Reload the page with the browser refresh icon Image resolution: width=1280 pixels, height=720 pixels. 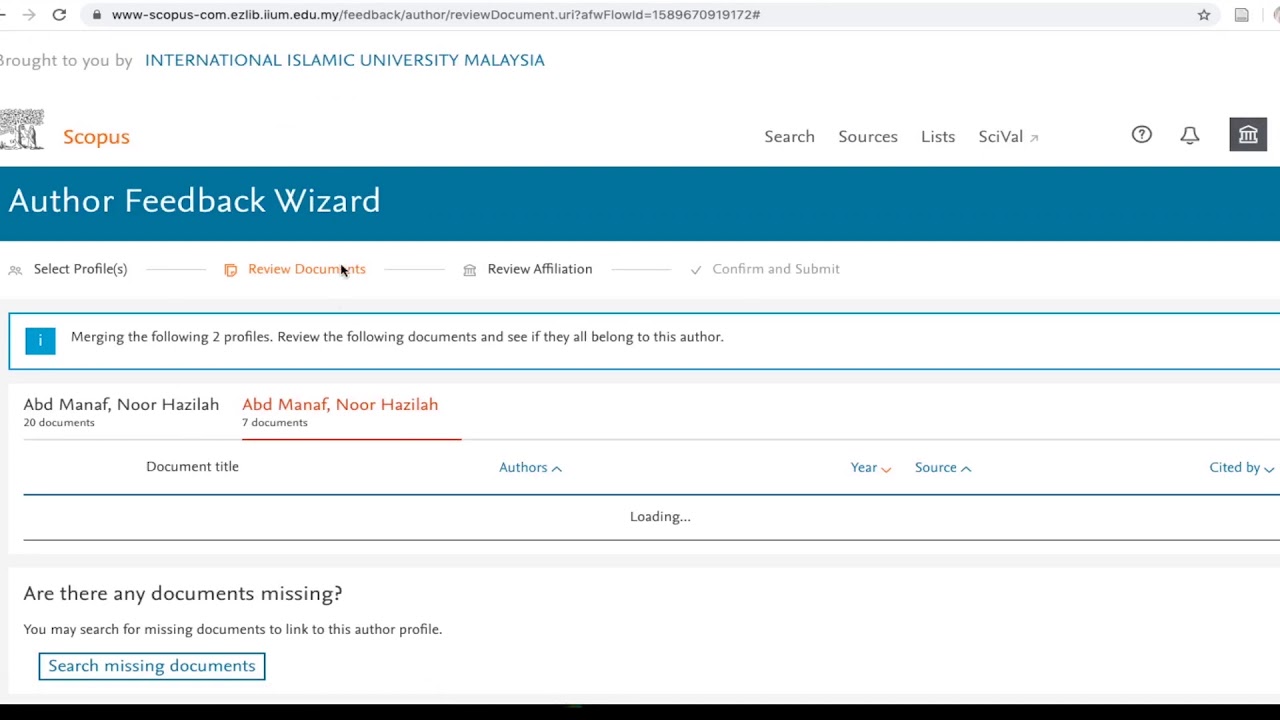point(59,15)
